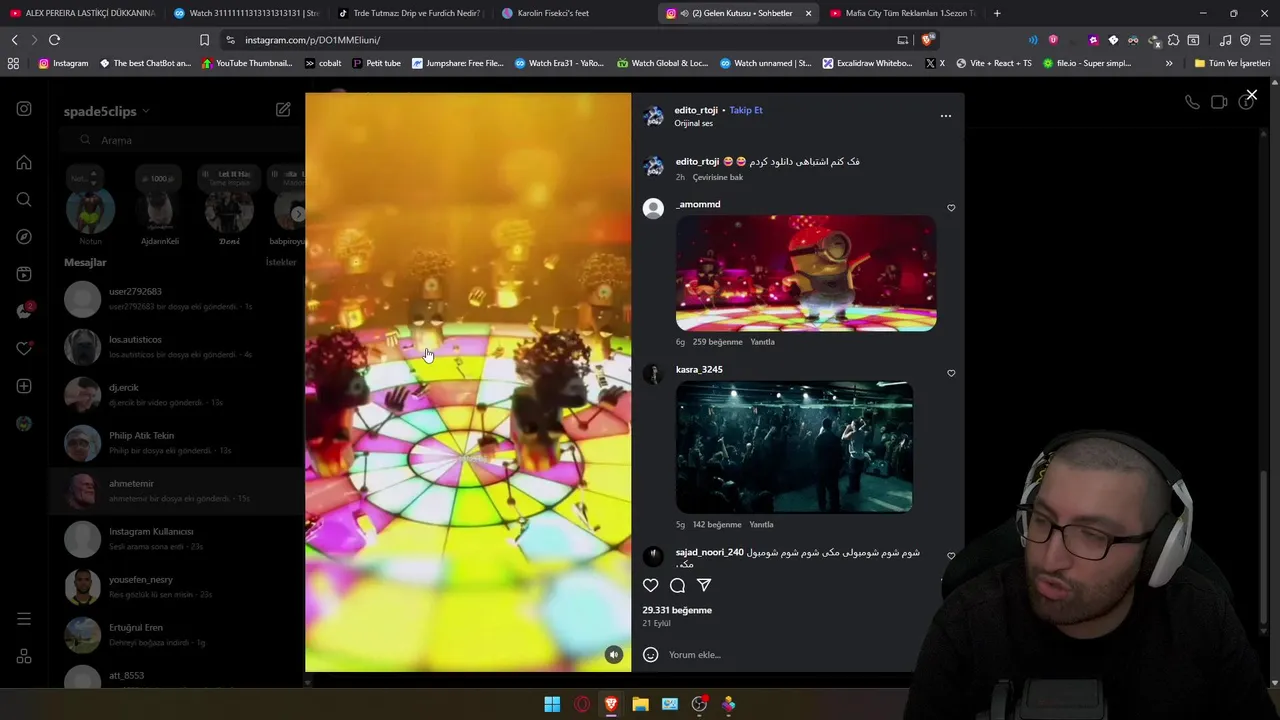Screen dimensions: 1280x720
Task: Click the 259 beğenme count
Action: [718, 342]
